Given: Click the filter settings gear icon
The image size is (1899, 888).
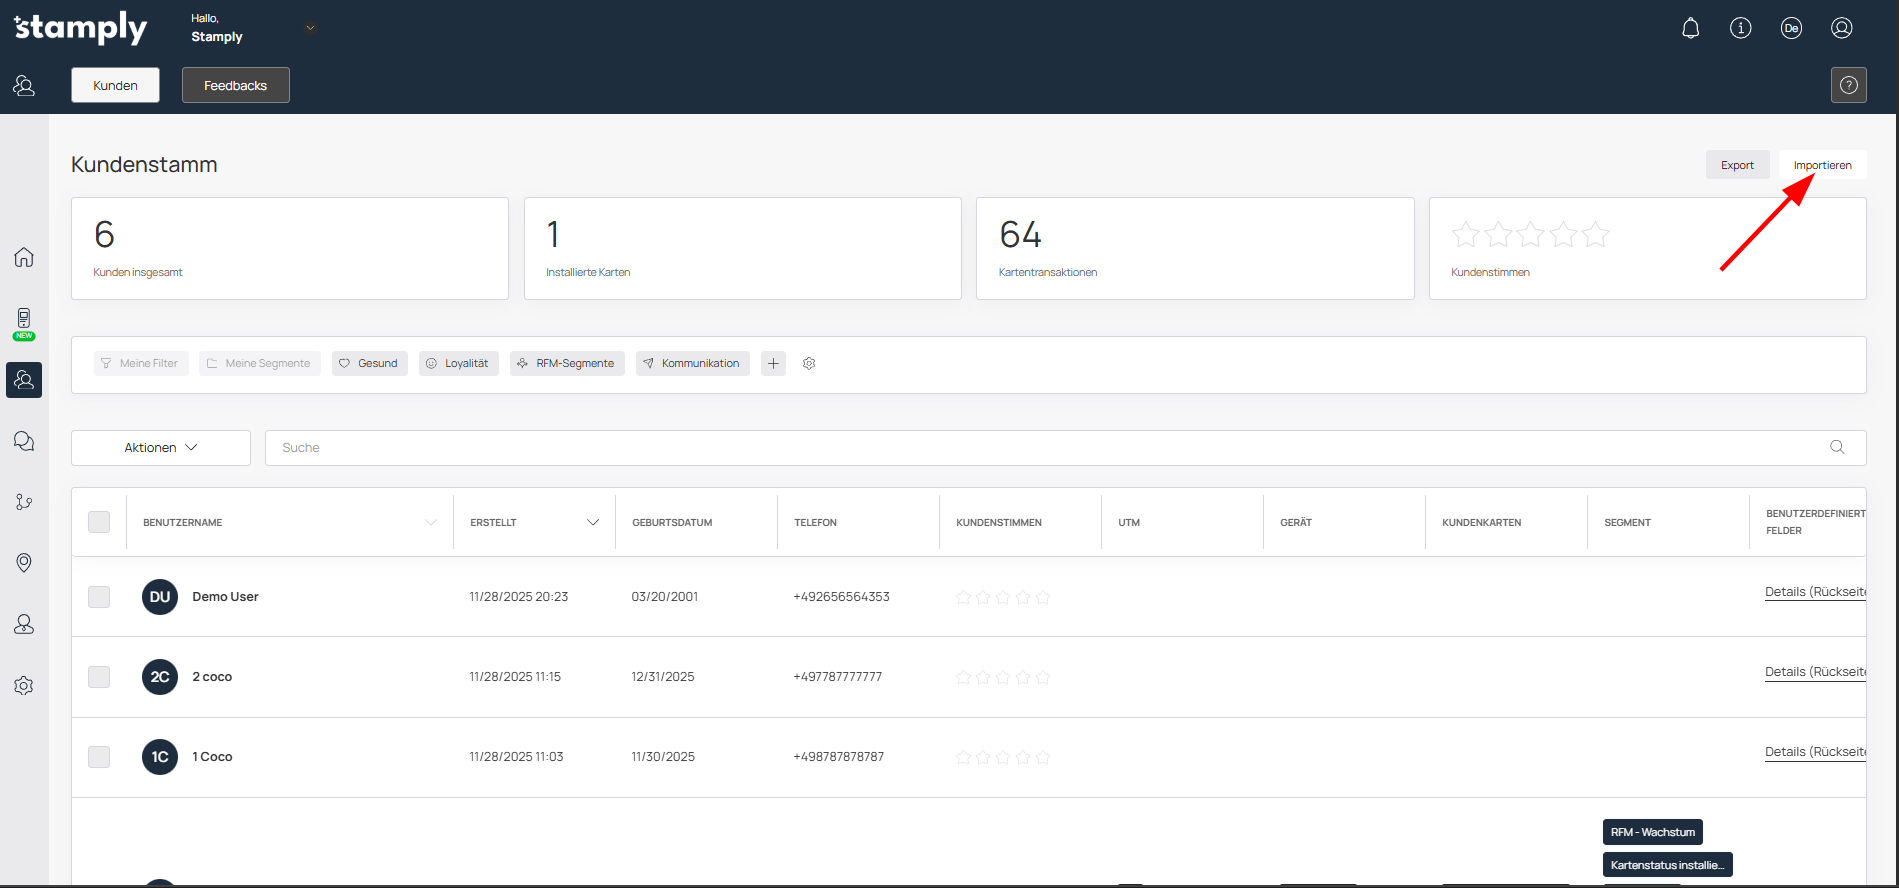Looking at the screenshot, I should click(x=809, y=363).
